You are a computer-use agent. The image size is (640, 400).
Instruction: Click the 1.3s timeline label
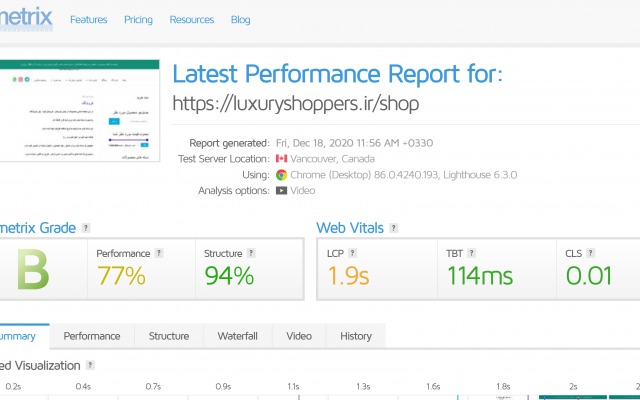click(363, 387)
